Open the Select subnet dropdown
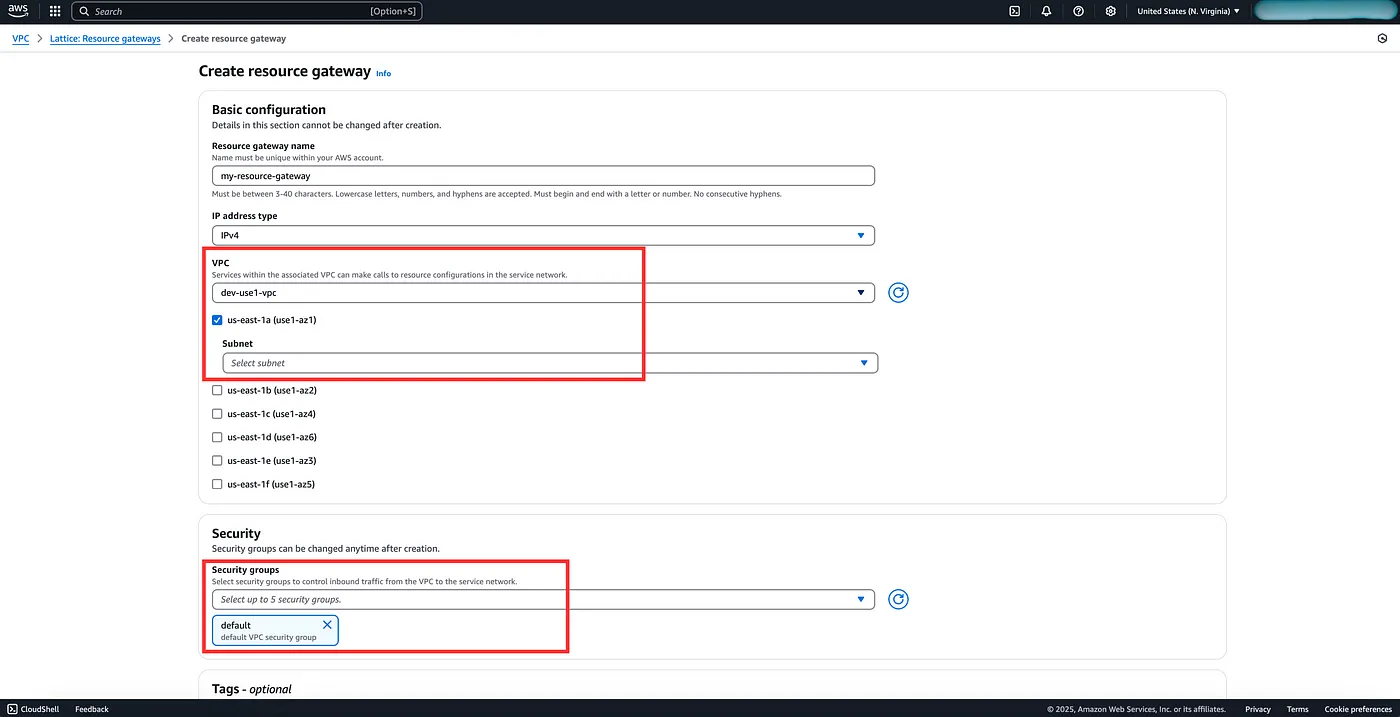 pos(550,363)
